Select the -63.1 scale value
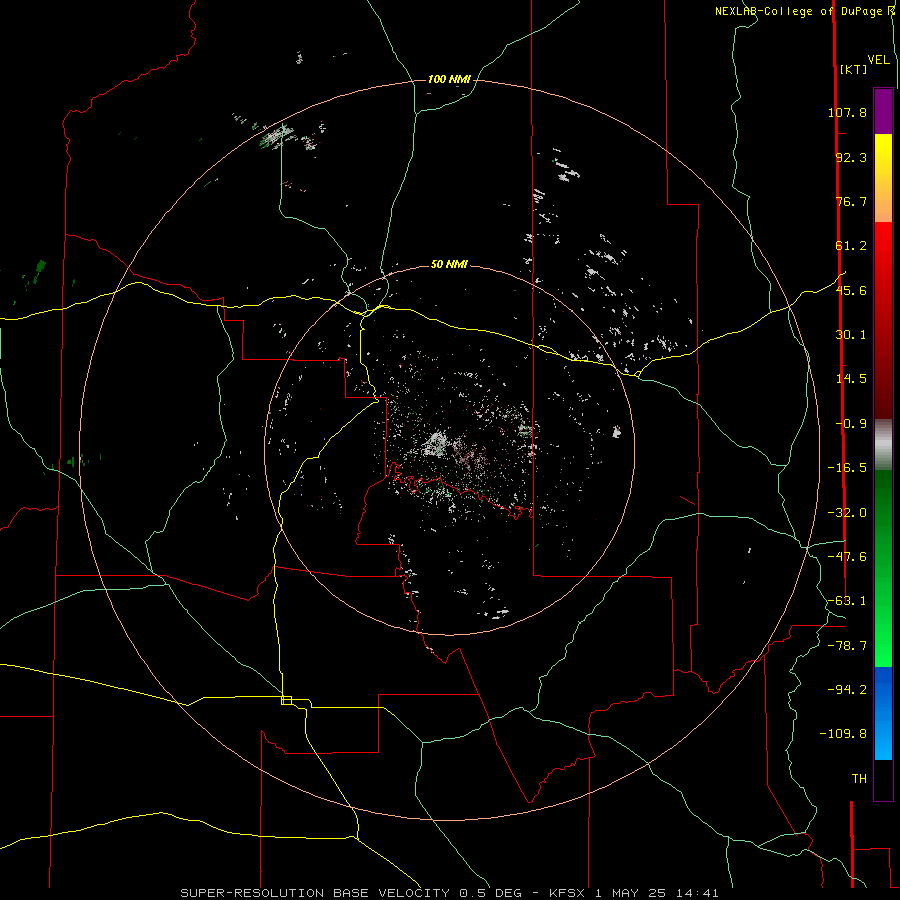This screenshot has width=900, height=900. [x=847, y=601]
